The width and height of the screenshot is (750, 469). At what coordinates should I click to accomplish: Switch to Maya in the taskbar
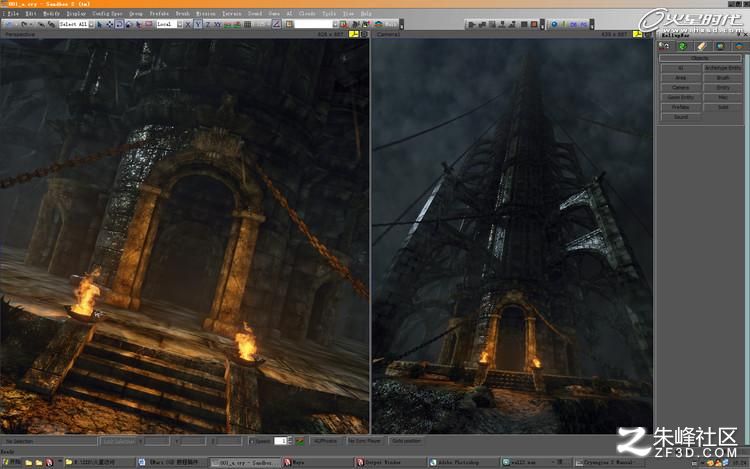click(x=316, y=462)
